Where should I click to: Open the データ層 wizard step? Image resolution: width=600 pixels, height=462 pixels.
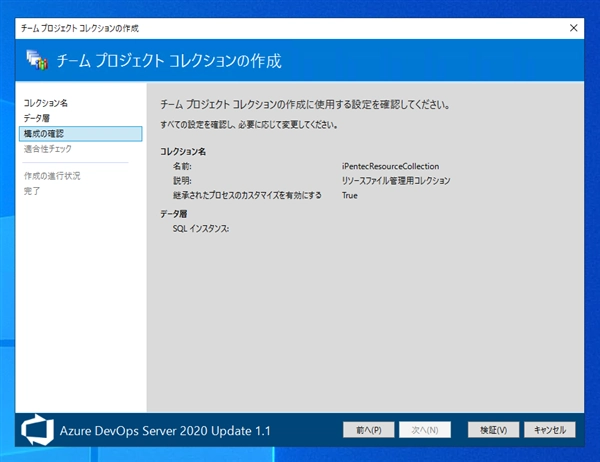37,118
